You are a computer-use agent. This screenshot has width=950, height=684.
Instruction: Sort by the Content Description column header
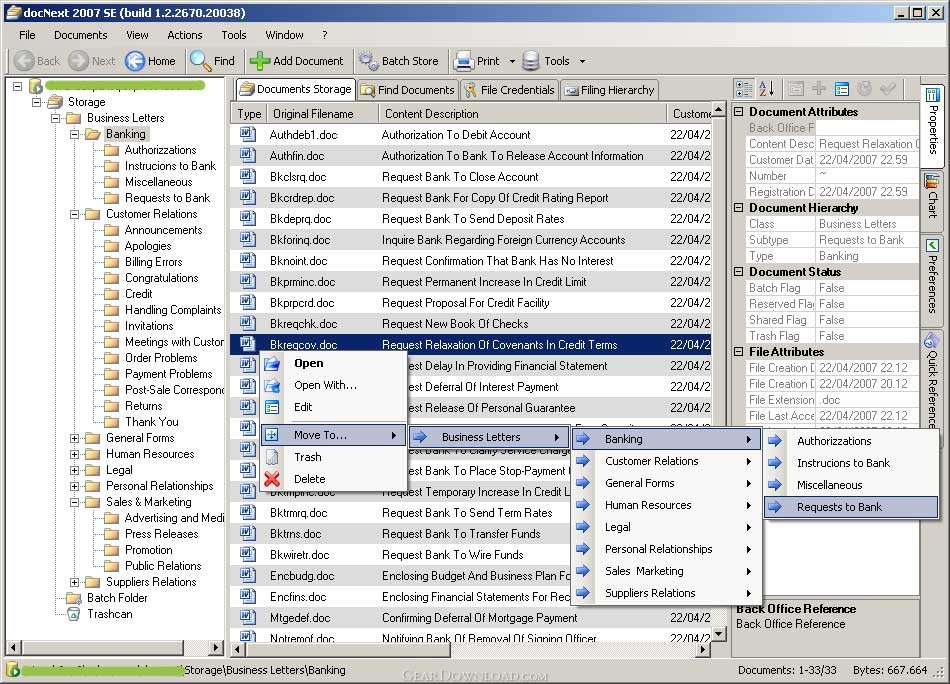[521, 114]
